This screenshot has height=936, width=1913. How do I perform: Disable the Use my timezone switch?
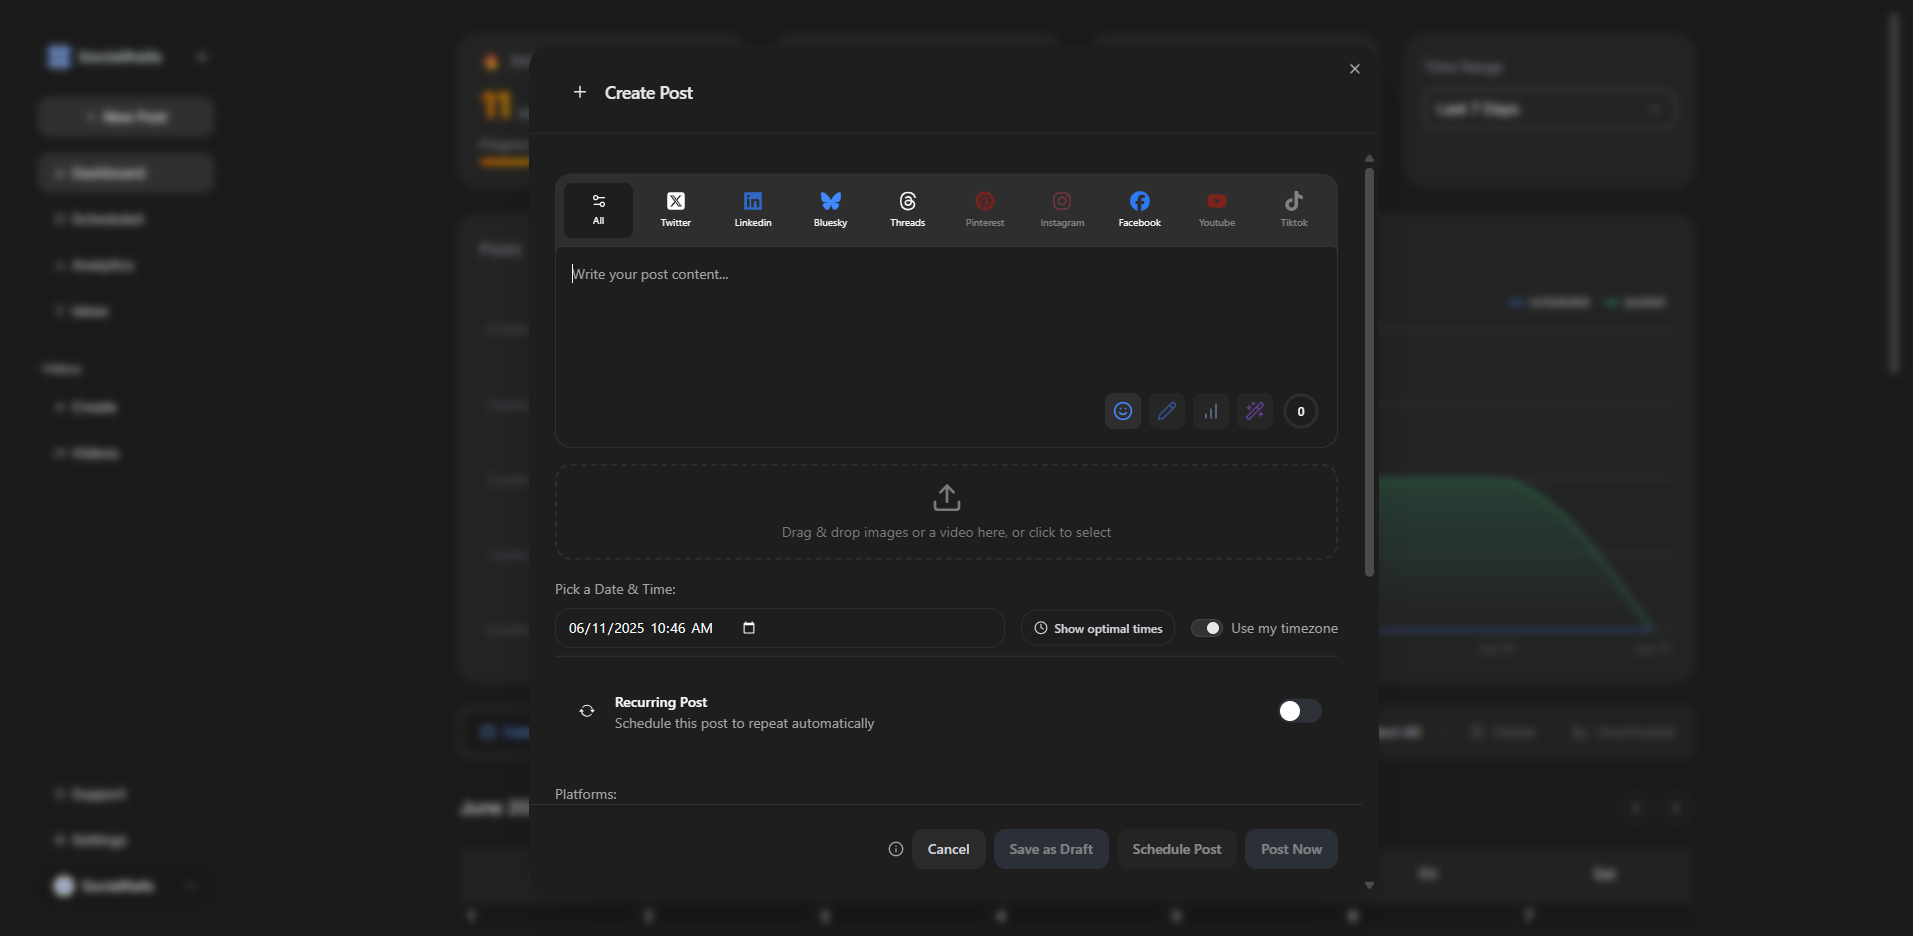(1207, 628)
